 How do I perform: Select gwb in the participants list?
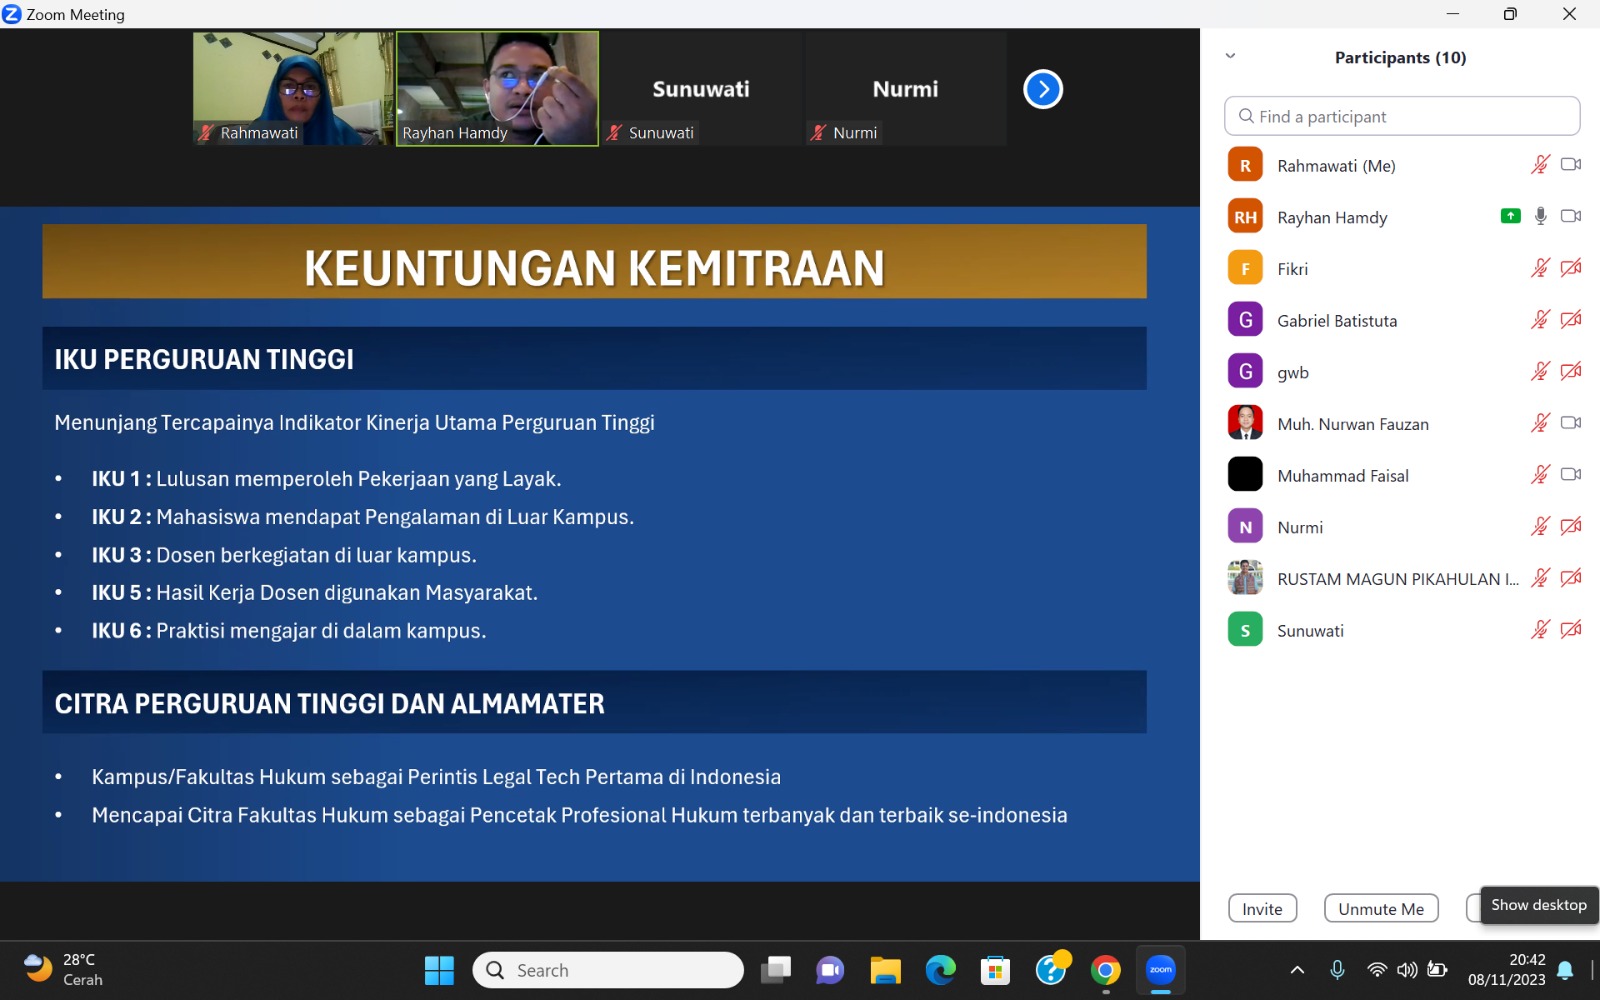click(1292, 372)
